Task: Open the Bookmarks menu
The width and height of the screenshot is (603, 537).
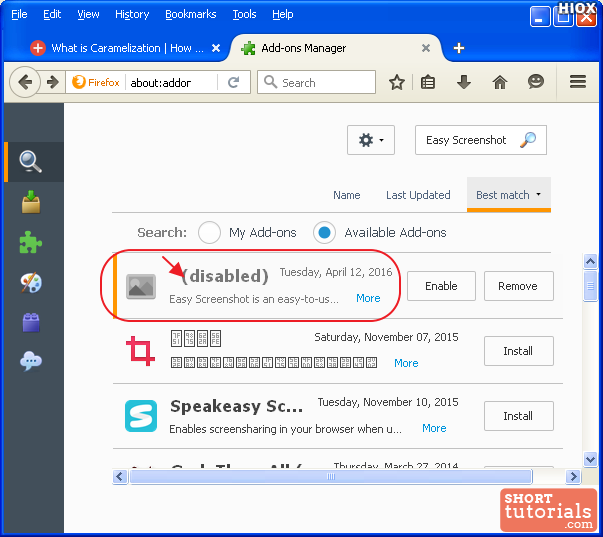Action: tap(190, 14)
